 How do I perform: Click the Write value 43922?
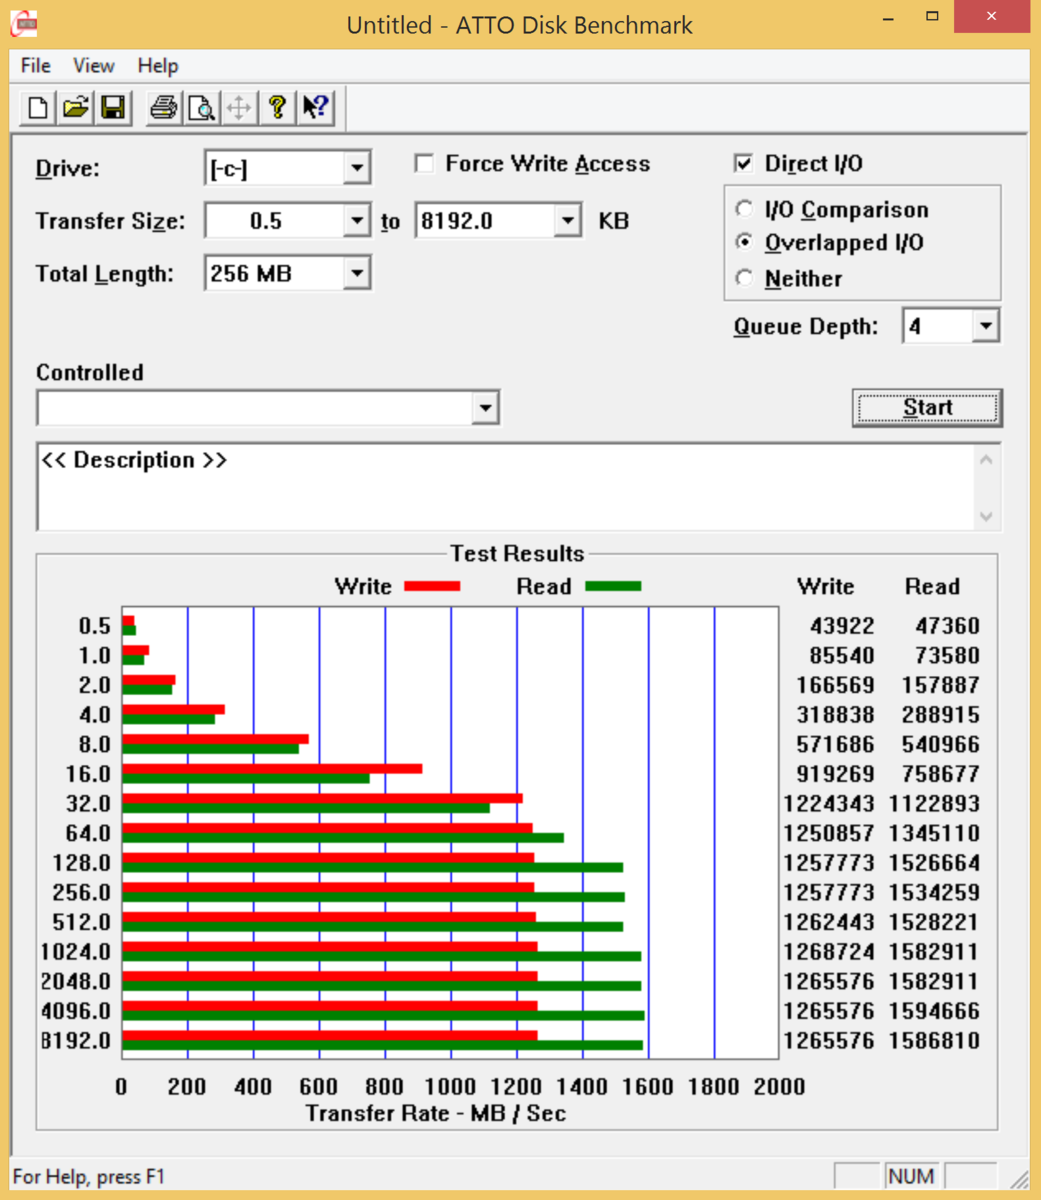[x=842, y=626]
